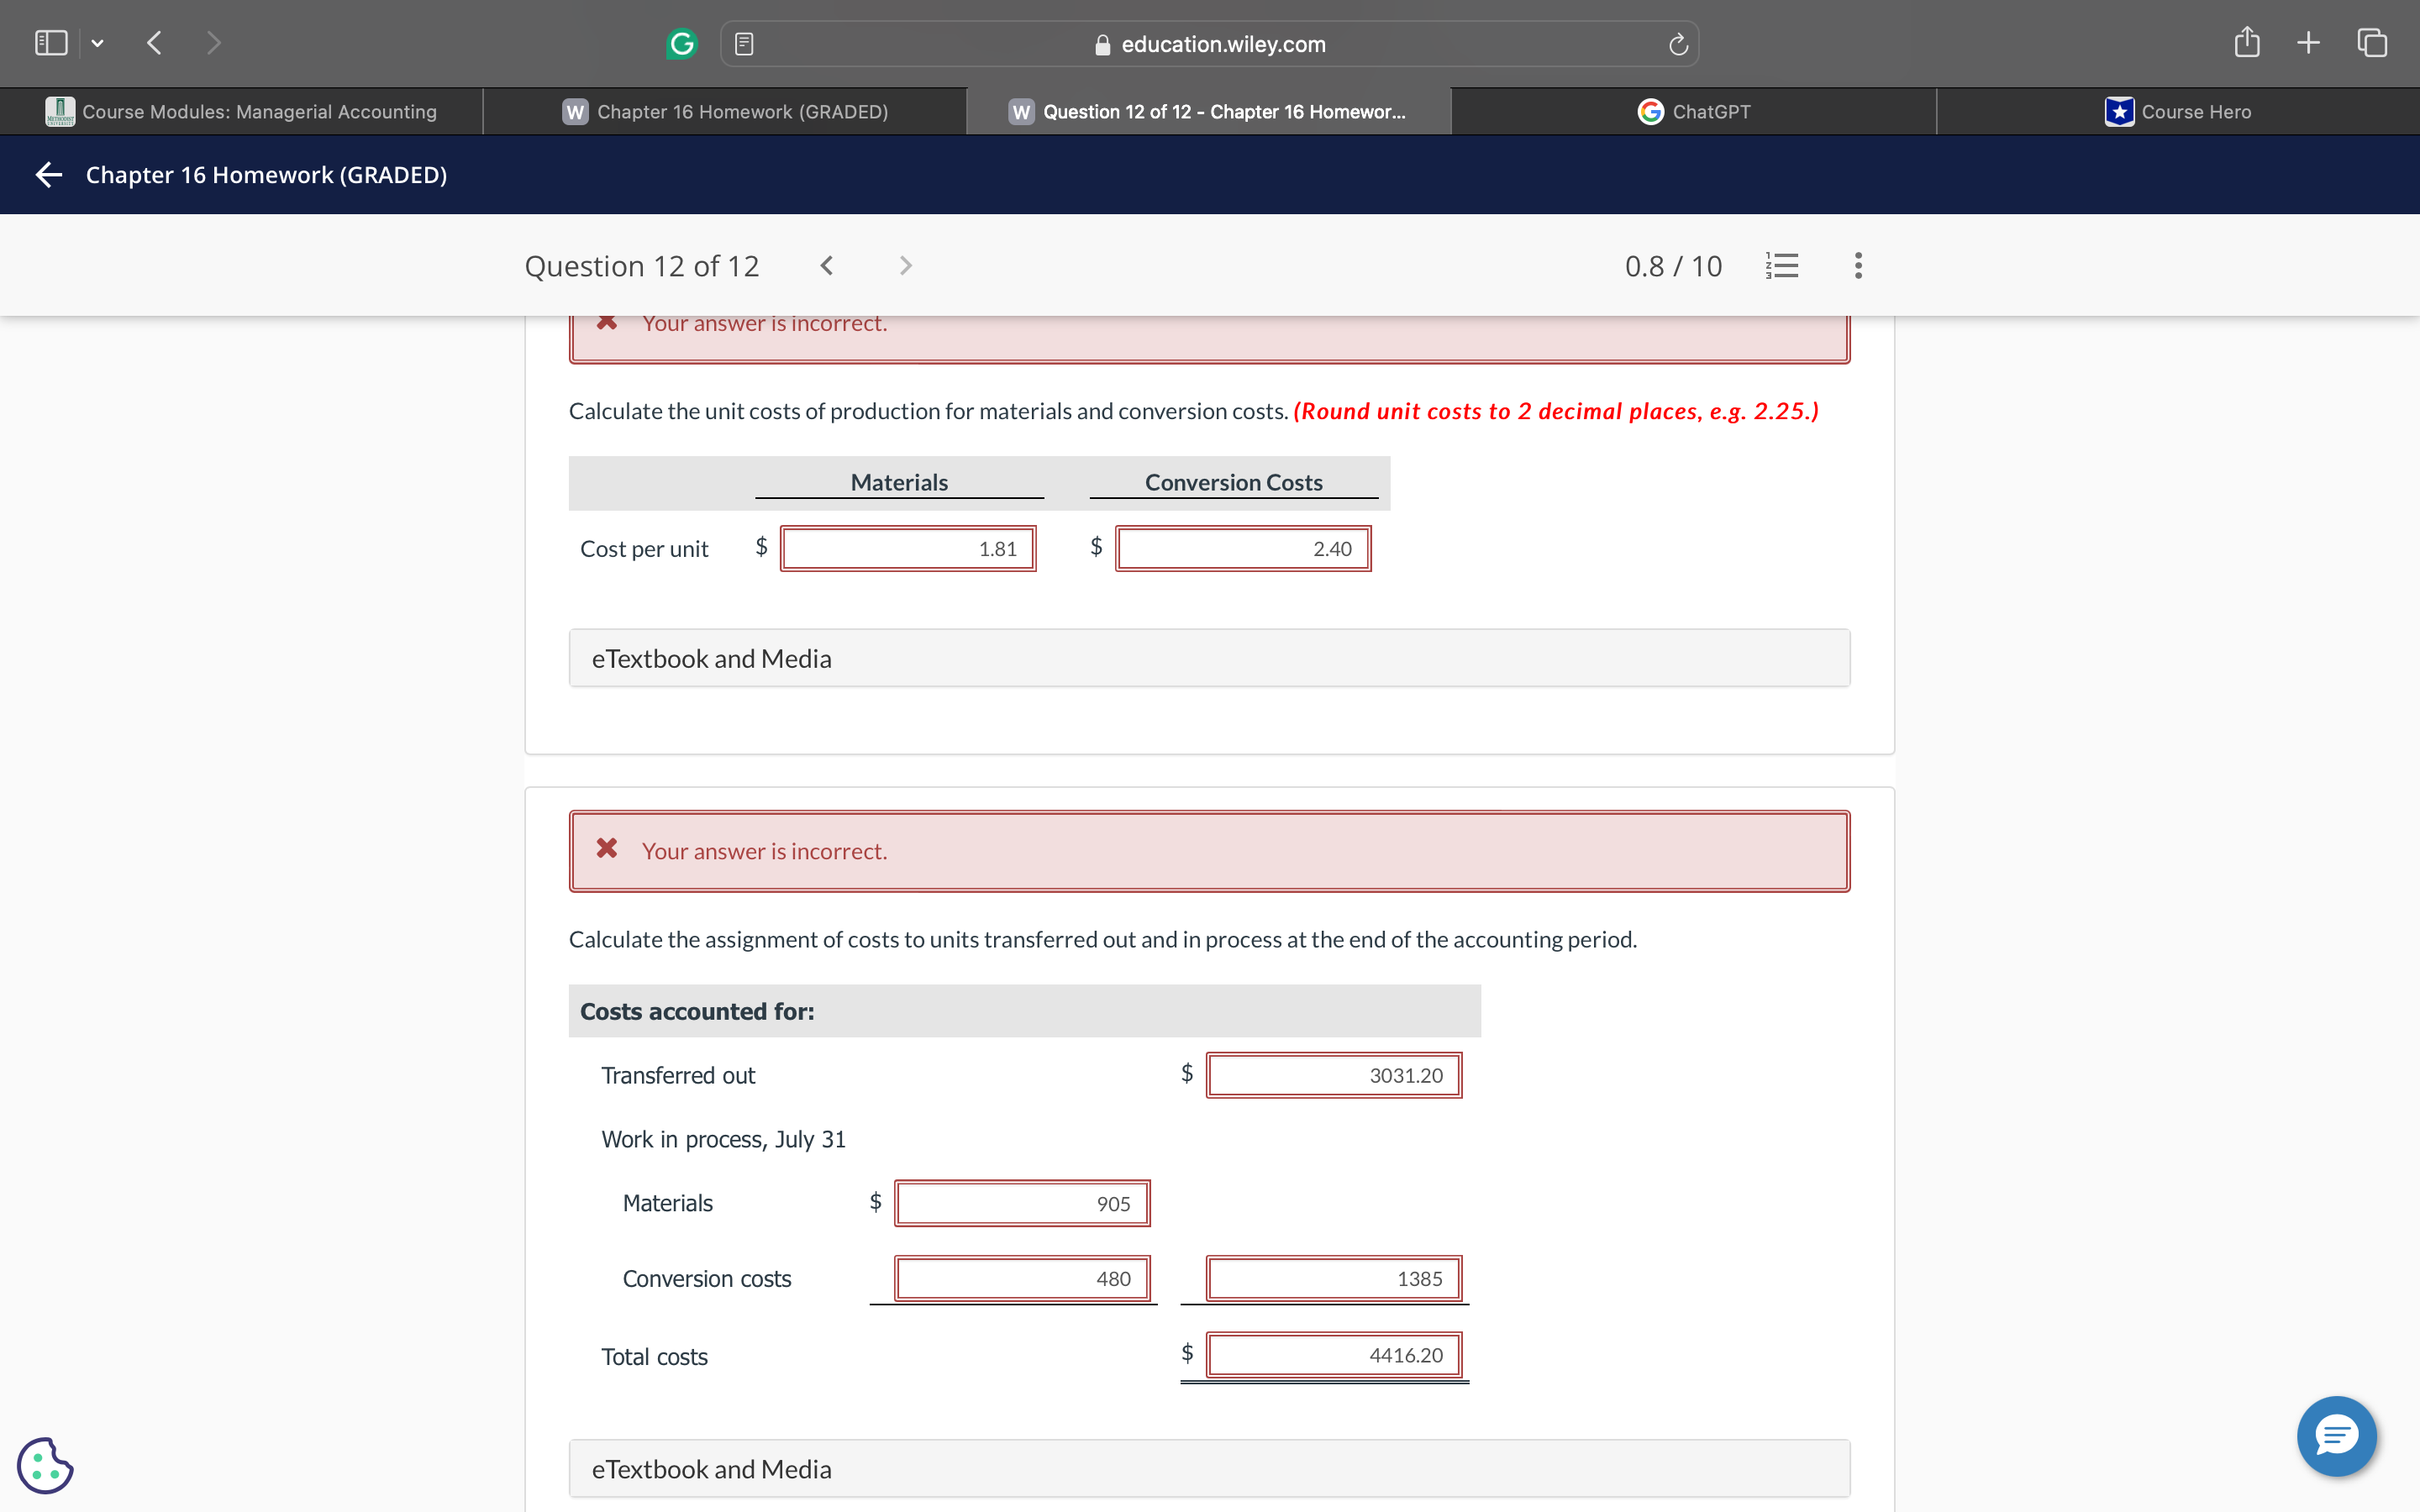Click the browser back arrow
This screenshot has width=2420, height=1512.
coord(154,43)
